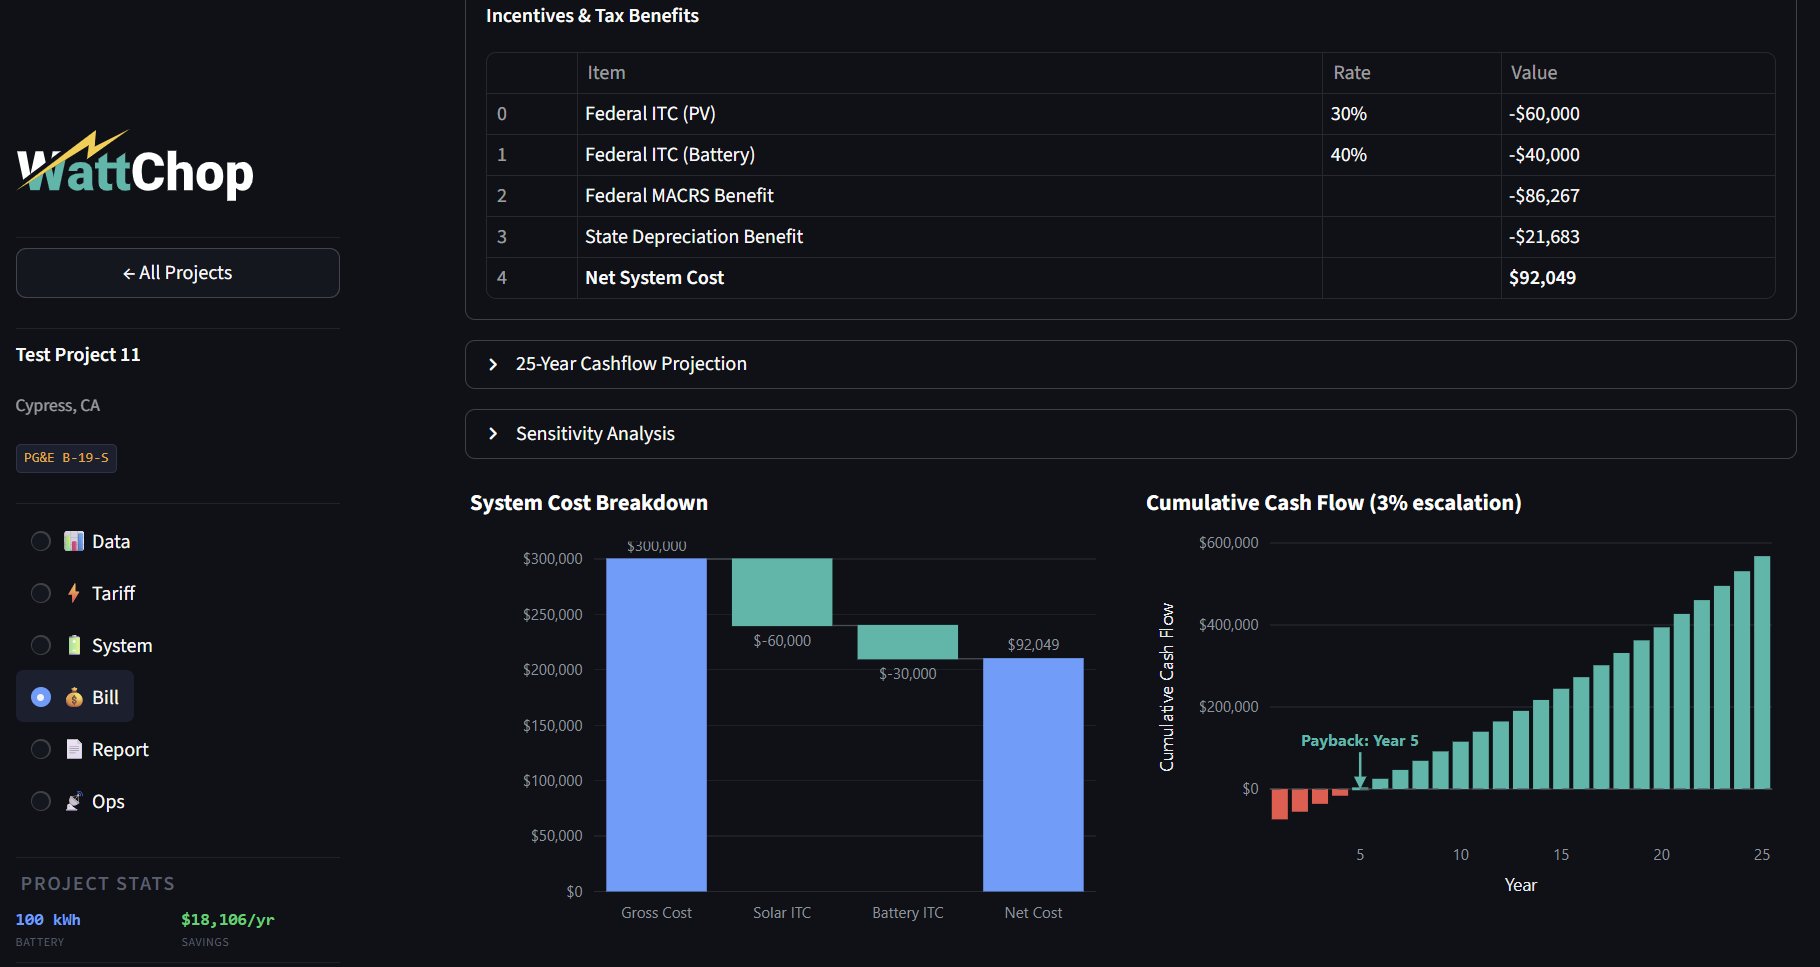Screen dimensions: 1820x967
Task: Select the Data panel icon
Action: point(73,541)
